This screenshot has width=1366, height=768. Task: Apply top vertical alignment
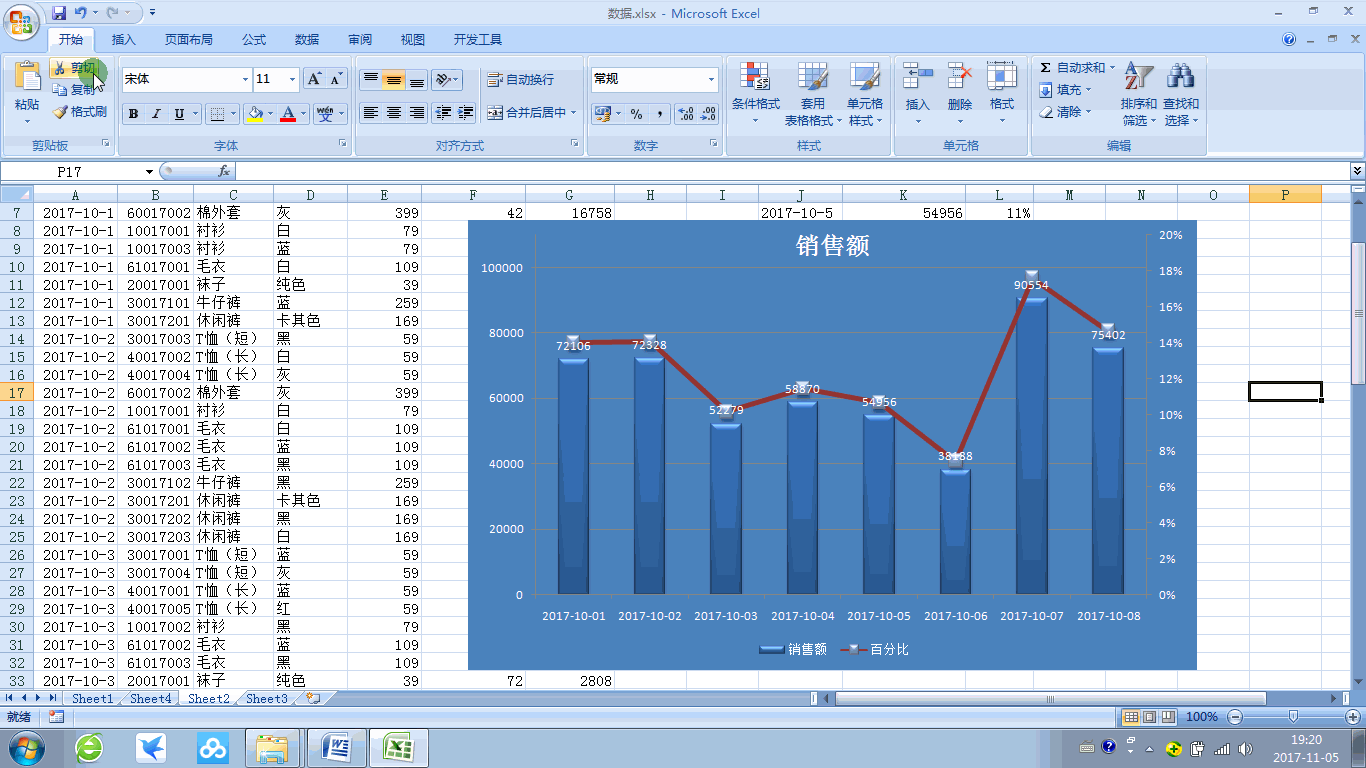(x=370, y=79)
